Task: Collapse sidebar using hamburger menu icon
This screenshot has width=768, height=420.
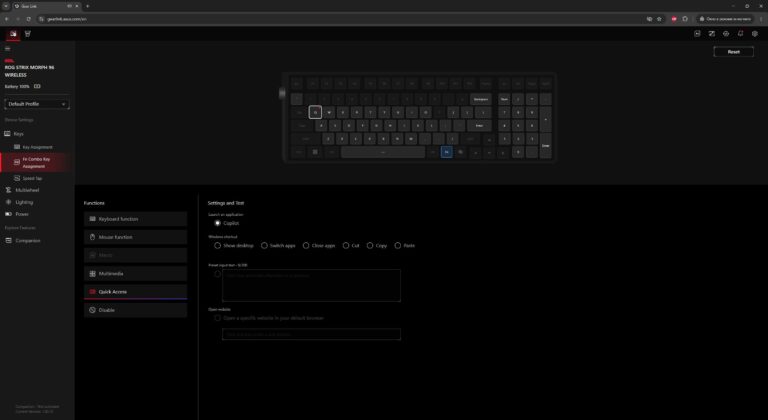Action: 7,49
